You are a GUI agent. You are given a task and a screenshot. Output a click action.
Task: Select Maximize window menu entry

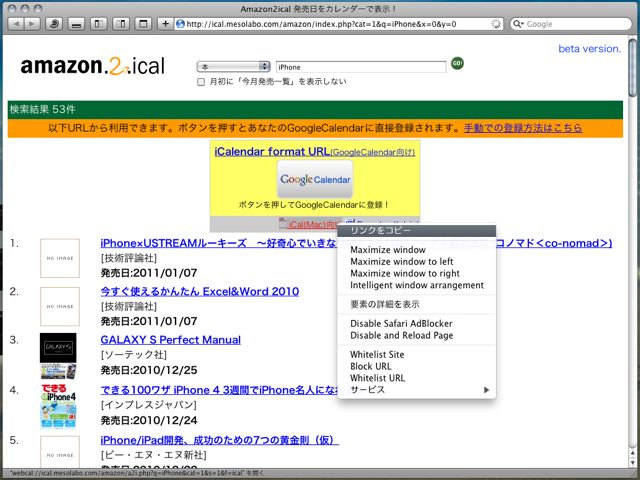[x=417, y=250]
